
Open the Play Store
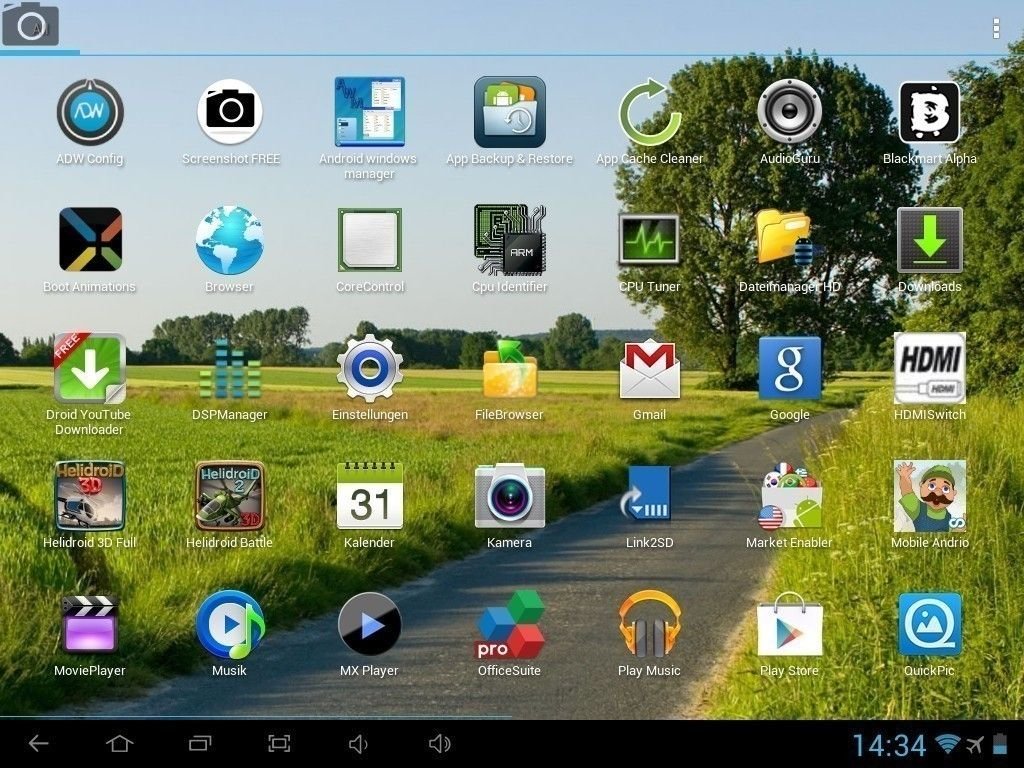(790, 624)
